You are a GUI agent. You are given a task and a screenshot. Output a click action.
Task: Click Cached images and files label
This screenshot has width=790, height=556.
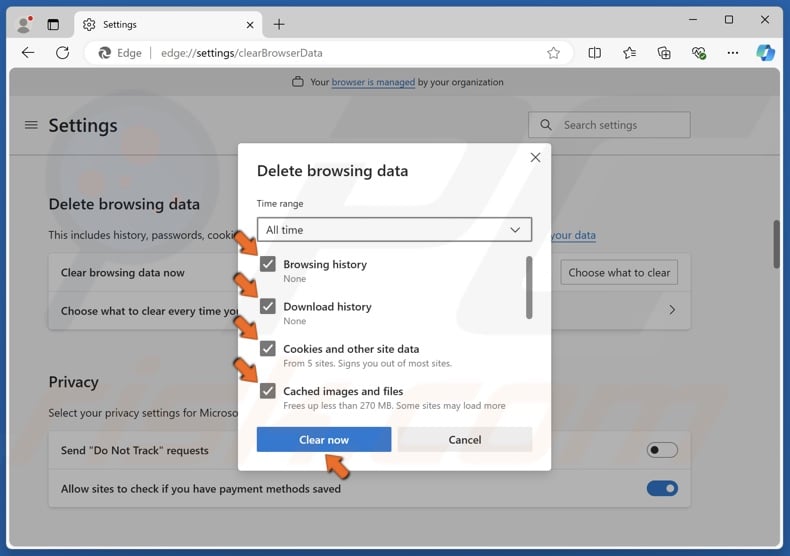point(343,391)
